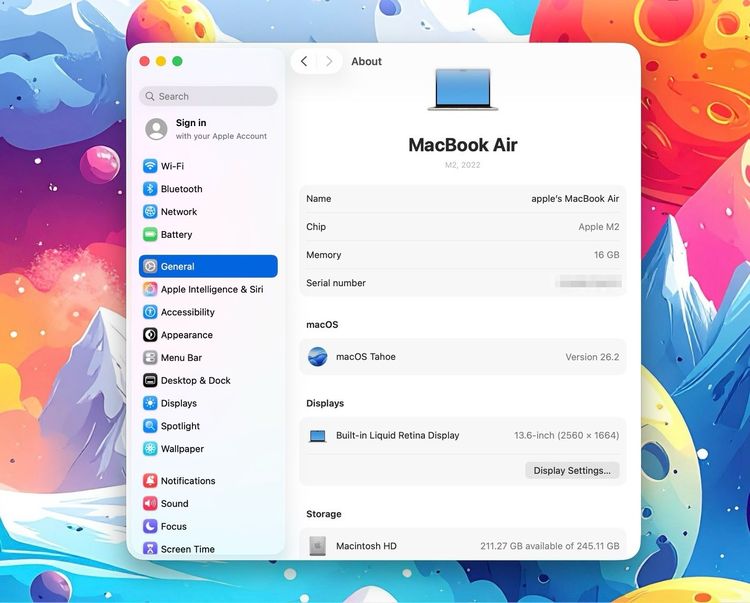Click the MacBook Air image at top
The height and width of the screenshot is (603, 750).
pyautogui.click(x=463, y=90)
